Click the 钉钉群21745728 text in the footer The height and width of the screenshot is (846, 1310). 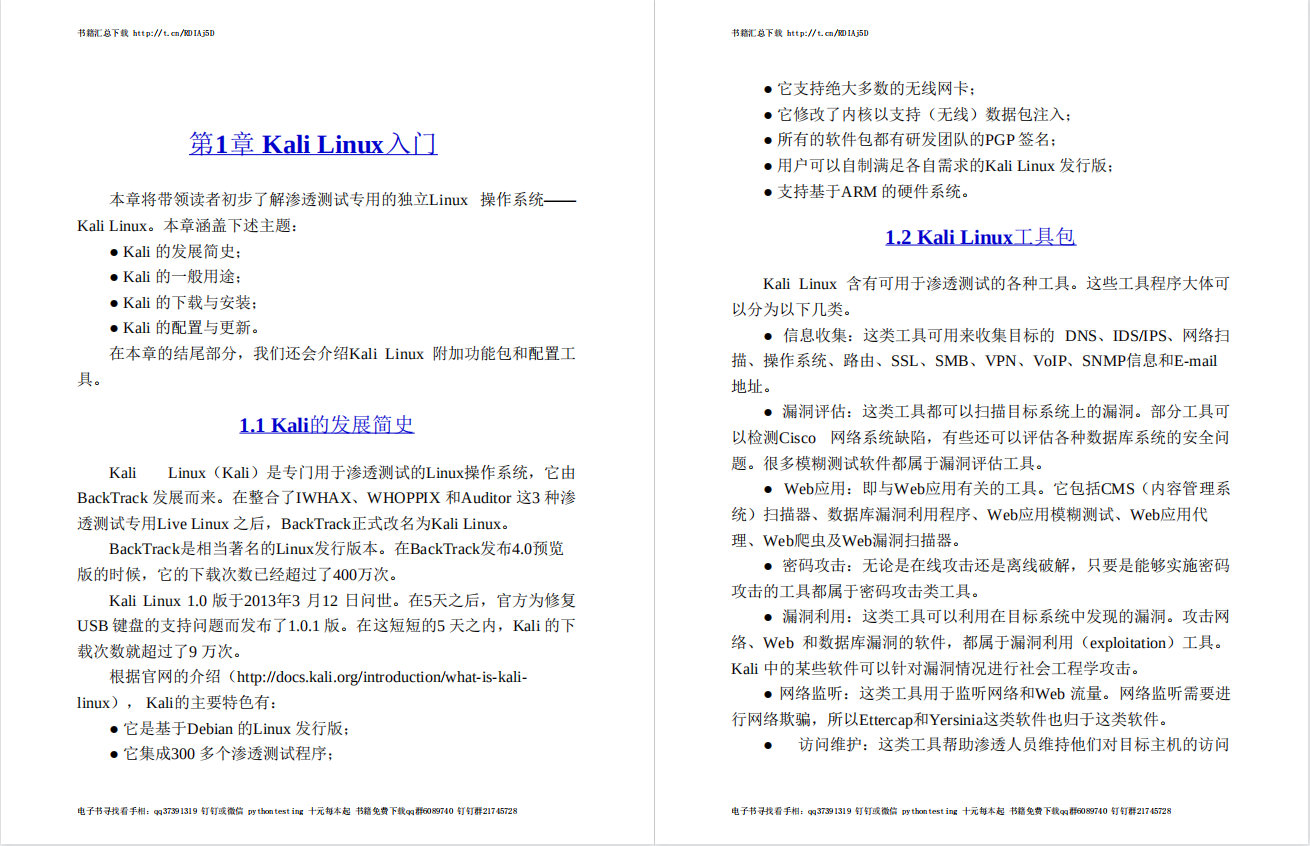(488, 810)
